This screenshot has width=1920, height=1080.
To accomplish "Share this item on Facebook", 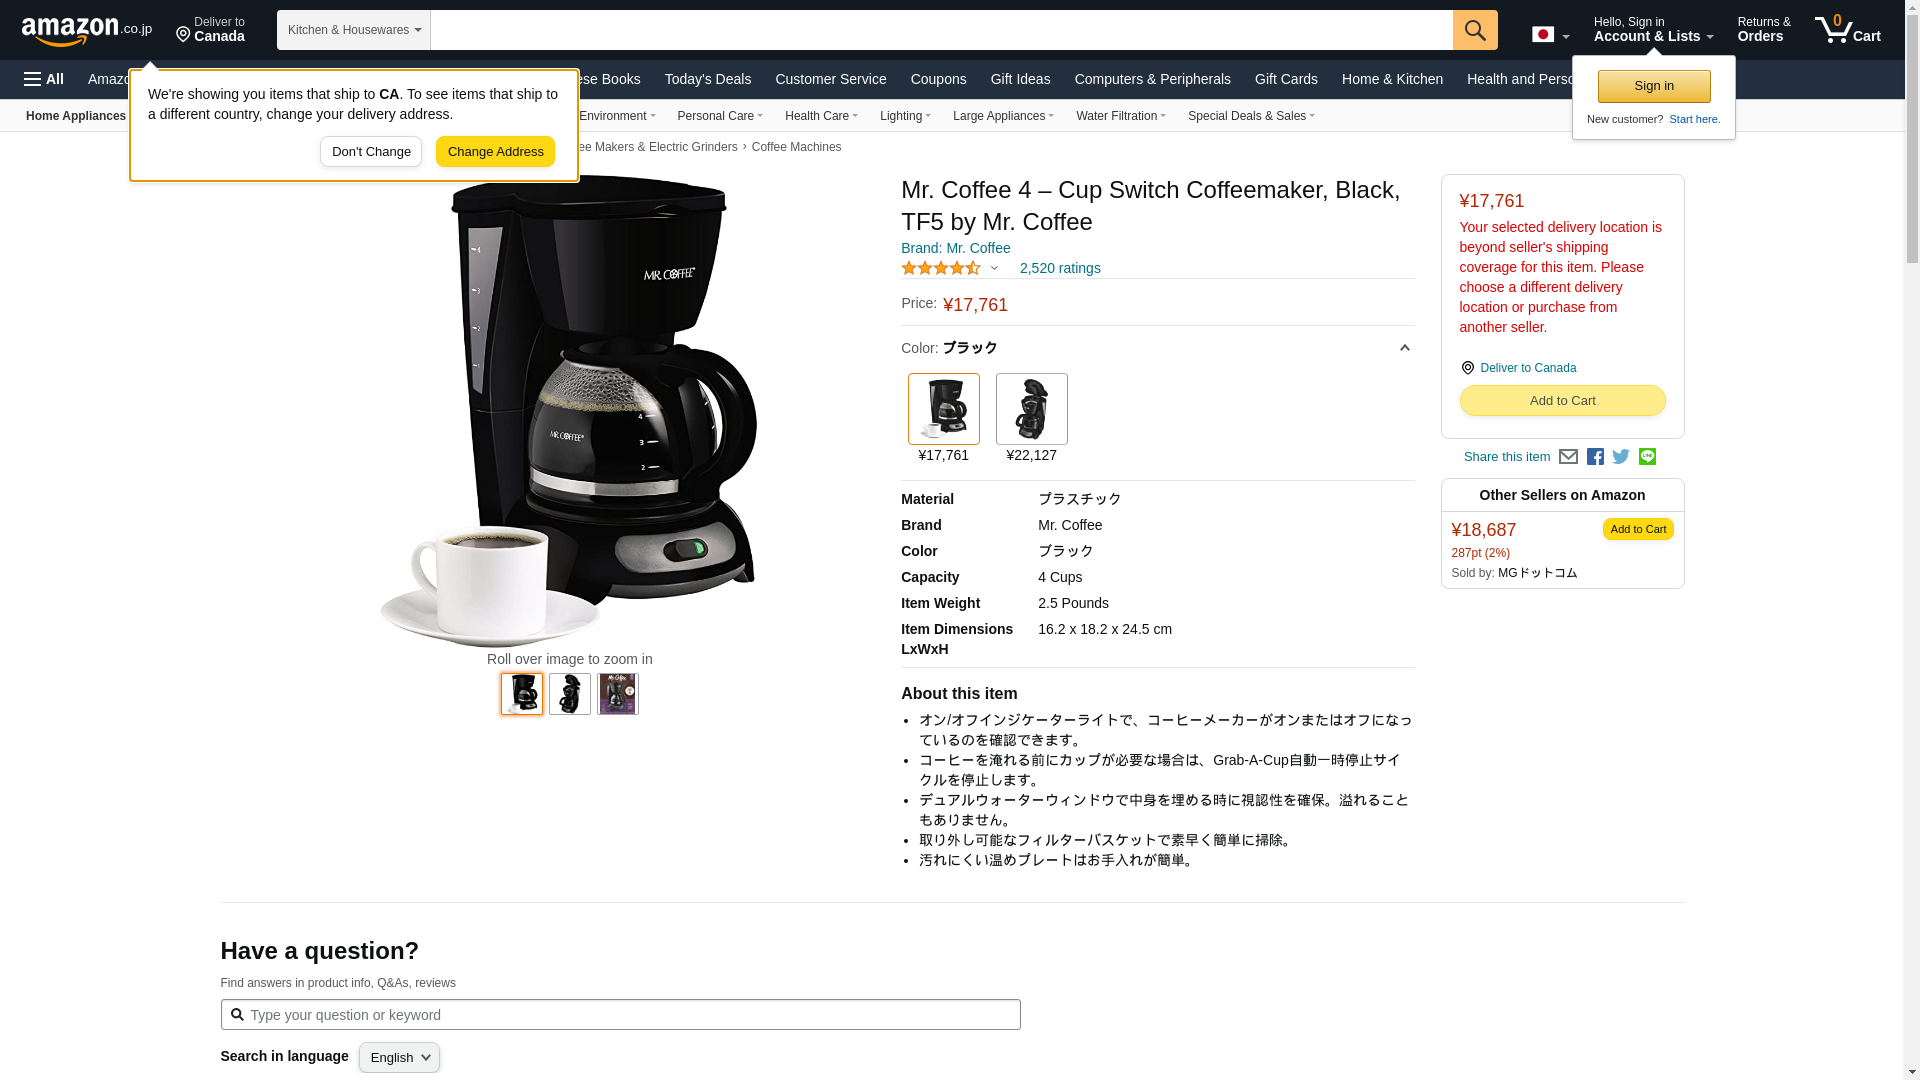I will point(1595,457).
